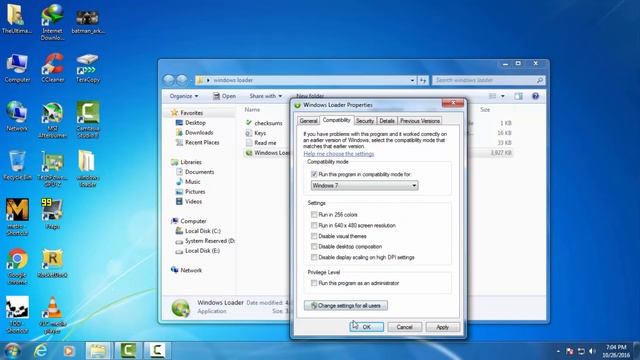Select Documents under Libraries
The width and height of the screenshot is (640, 360).
click(195, 172)
